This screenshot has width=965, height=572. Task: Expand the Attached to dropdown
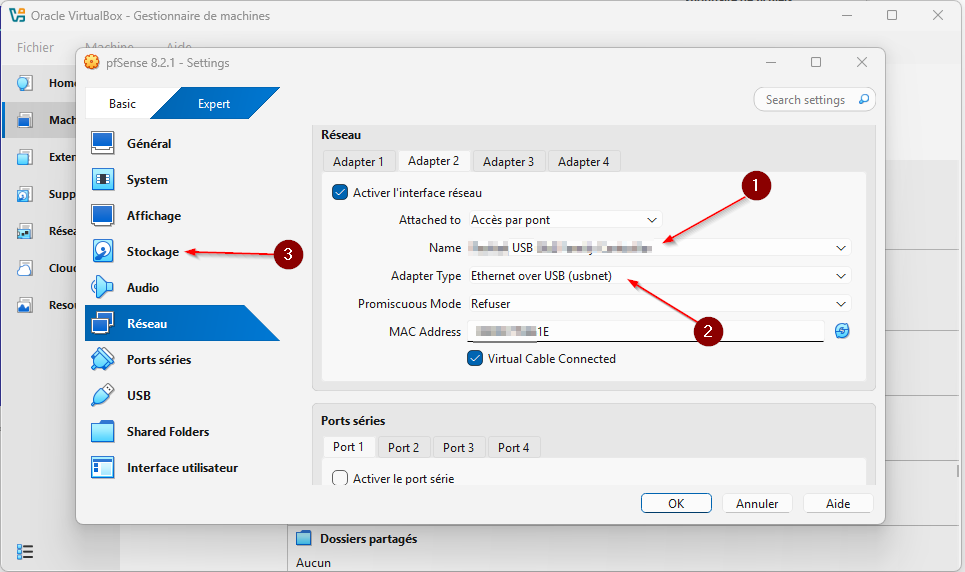(x=565, y=220)
